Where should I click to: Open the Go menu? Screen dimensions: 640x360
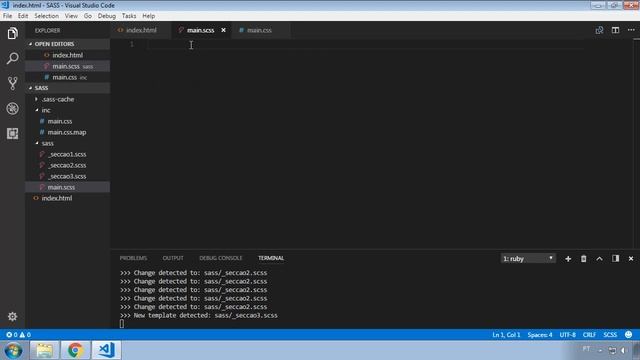[88, 16]
